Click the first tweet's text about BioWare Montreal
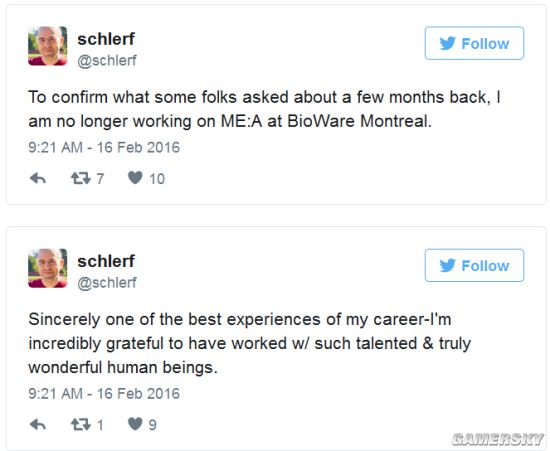Viewport: 550px width, 451px height. pyautogui.click(x=264, y=109)
